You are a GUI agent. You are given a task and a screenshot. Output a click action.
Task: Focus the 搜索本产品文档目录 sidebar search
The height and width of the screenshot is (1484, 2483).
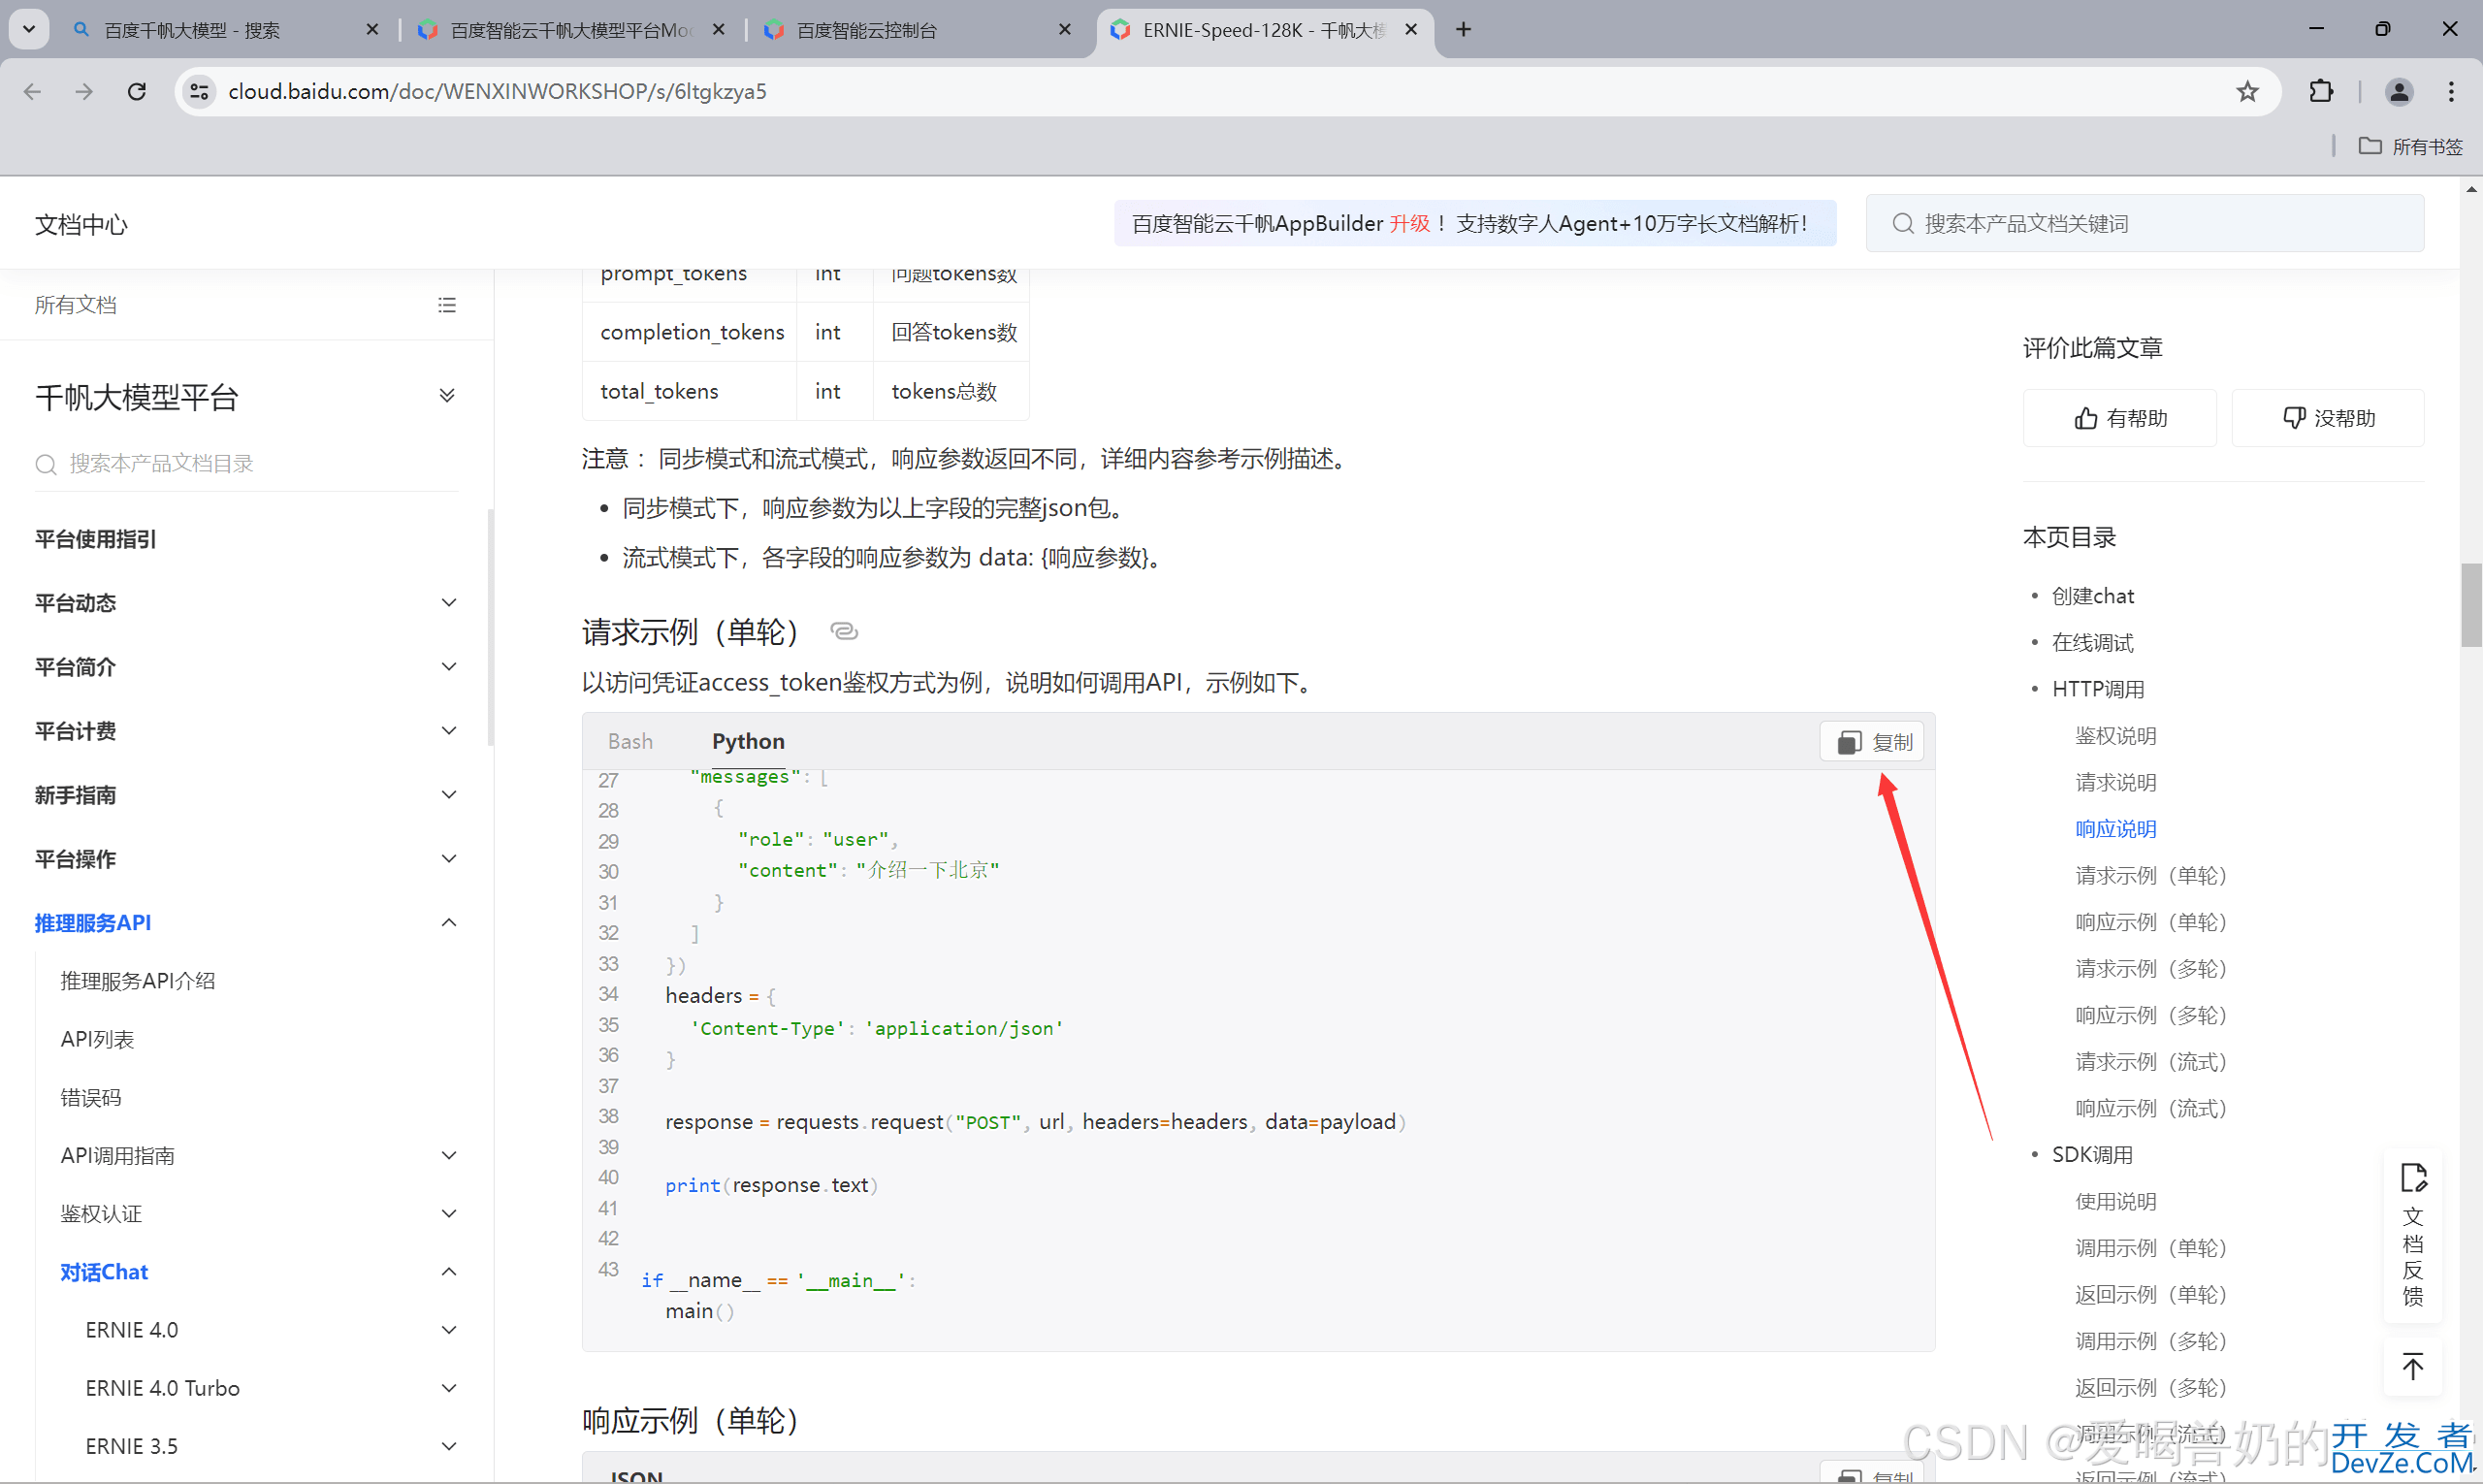coord(246,464)
